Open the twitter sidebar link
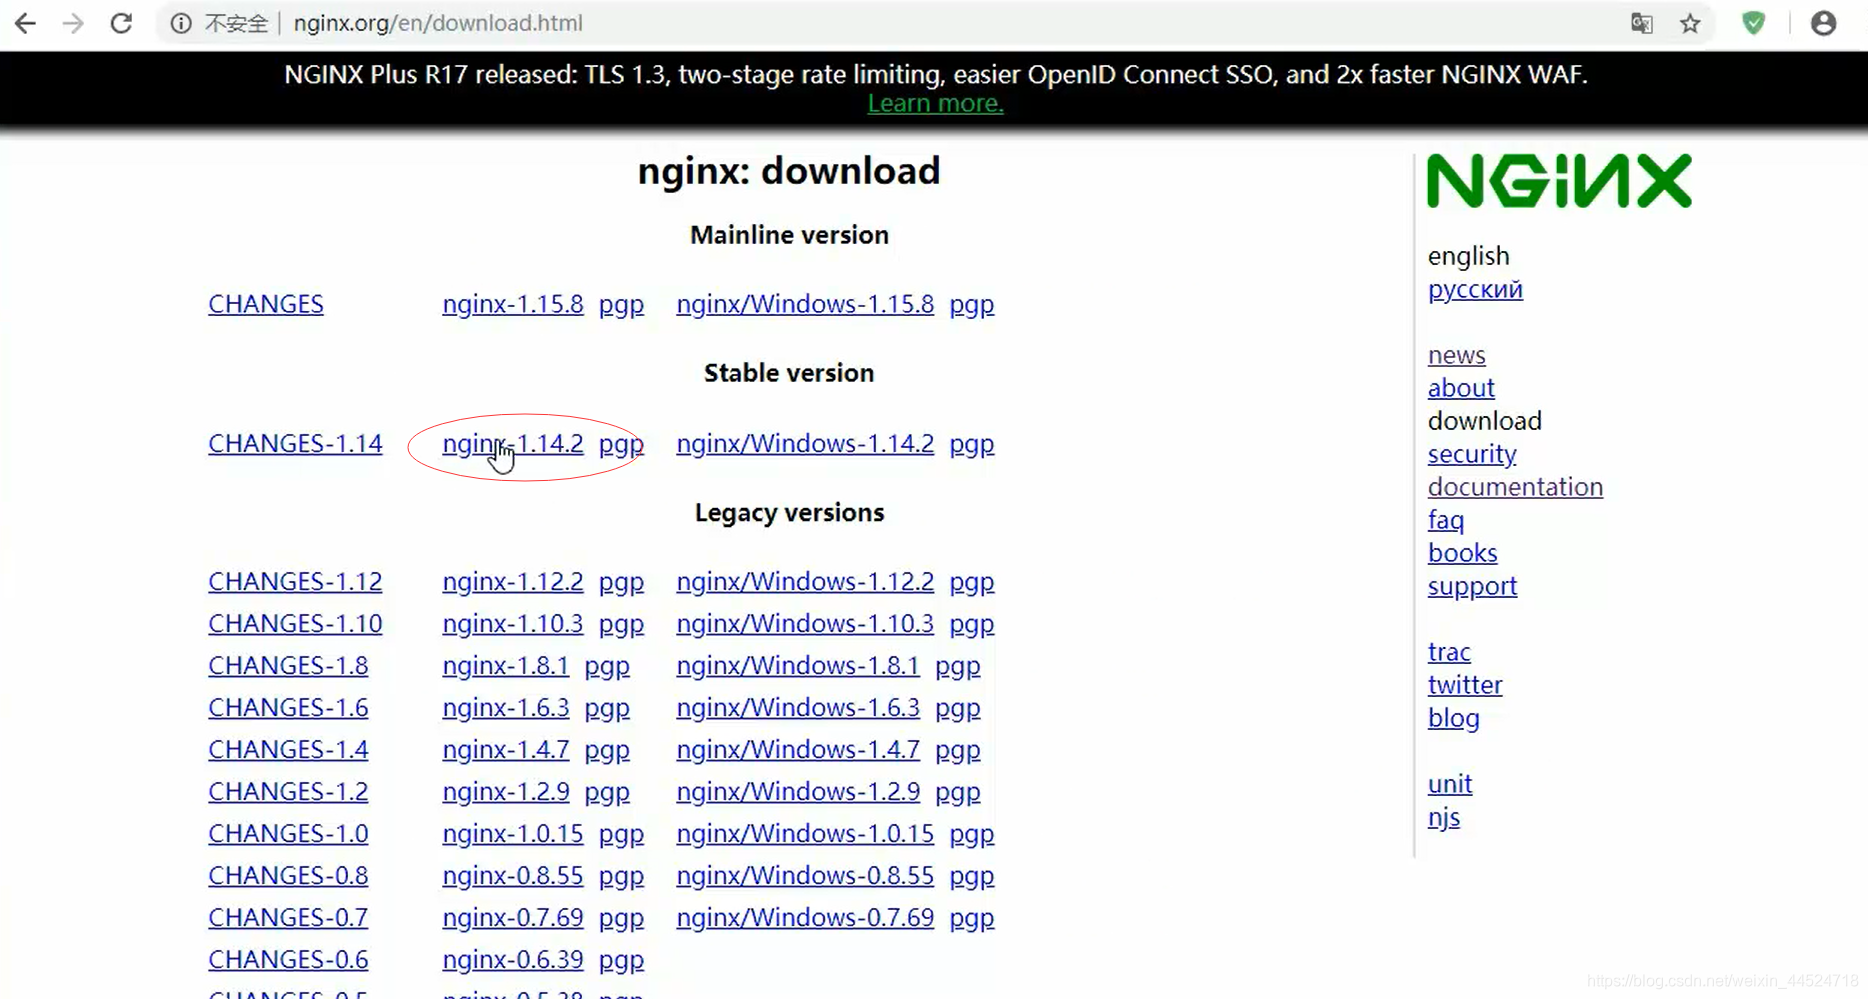 (1465, 685)
